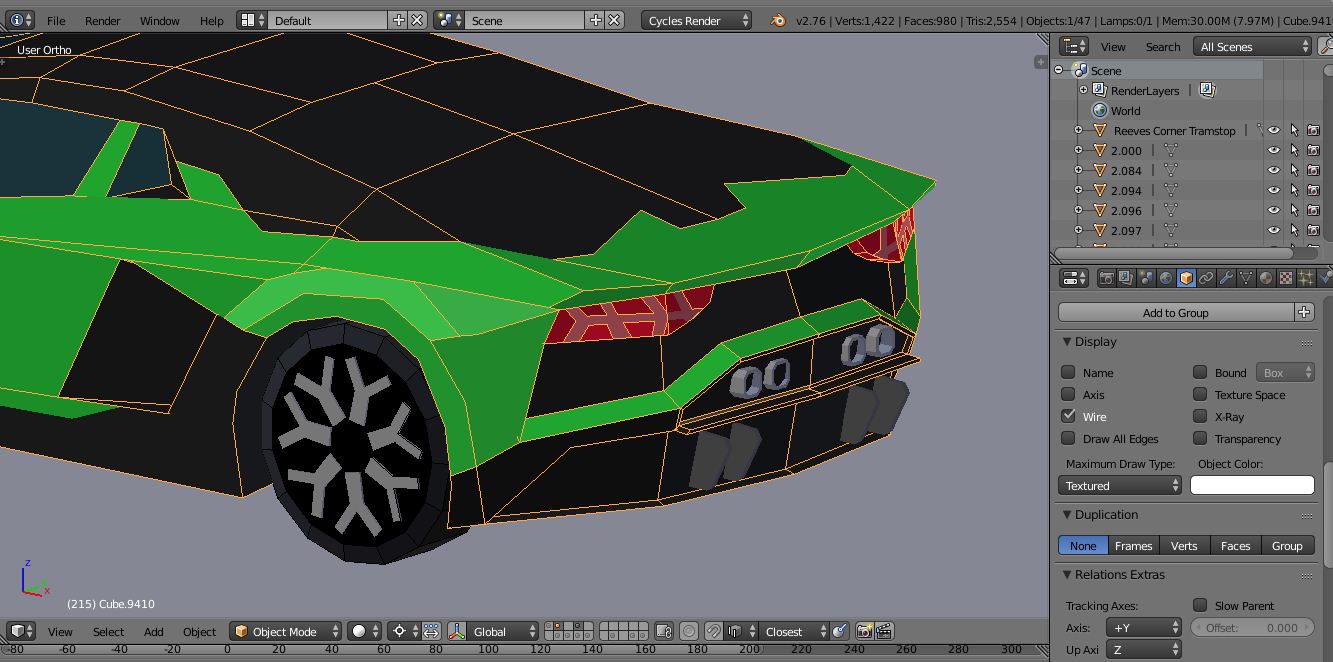The image size is (1333, 662).
Task: Switch to the World properties globe icon
Action: click(1166, 278)
